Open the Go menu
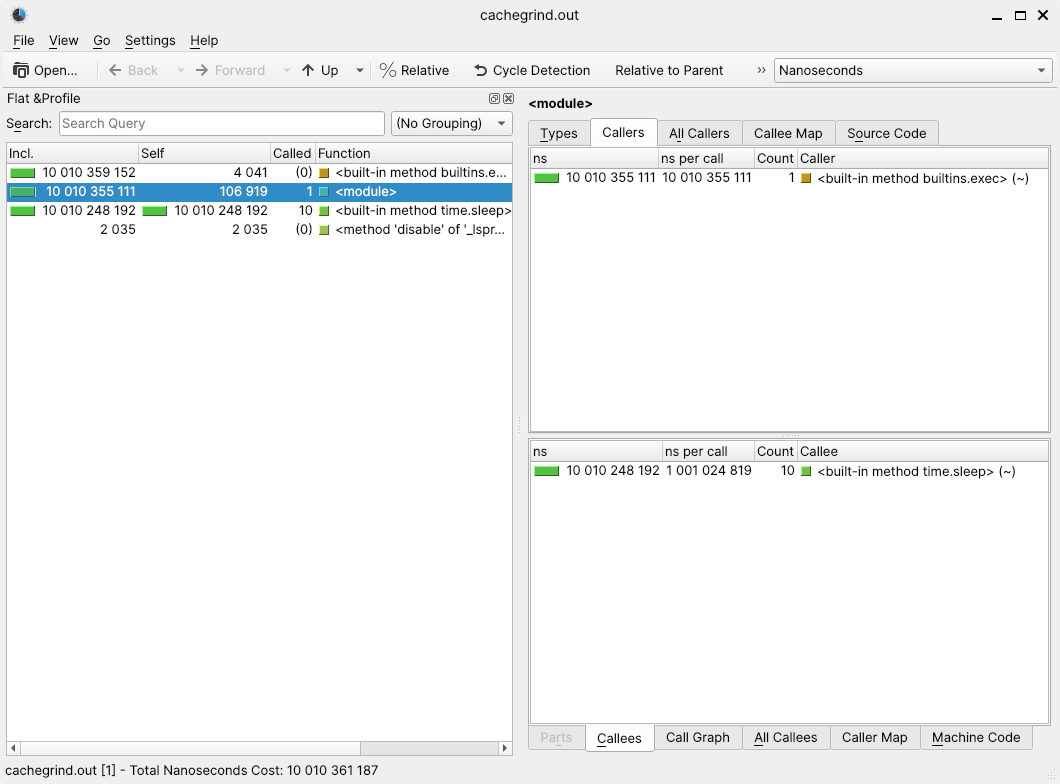 pyautogui.click(x=101, y=41)
